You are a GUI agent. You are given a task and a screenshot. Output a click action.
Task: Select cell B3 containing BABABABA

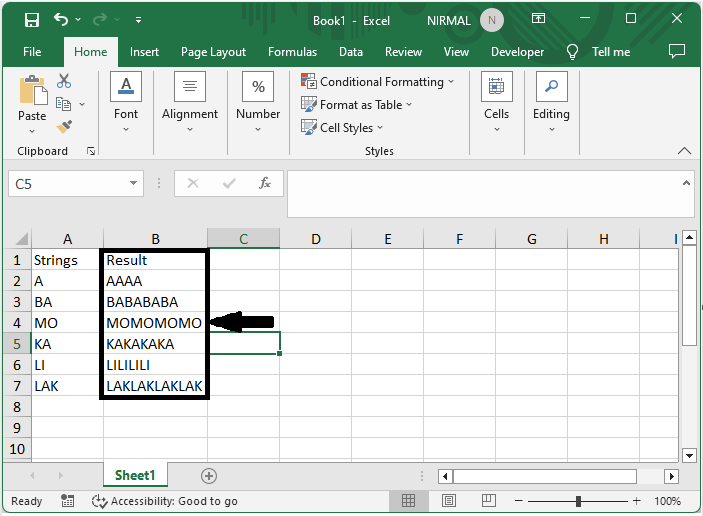[155, 302]
